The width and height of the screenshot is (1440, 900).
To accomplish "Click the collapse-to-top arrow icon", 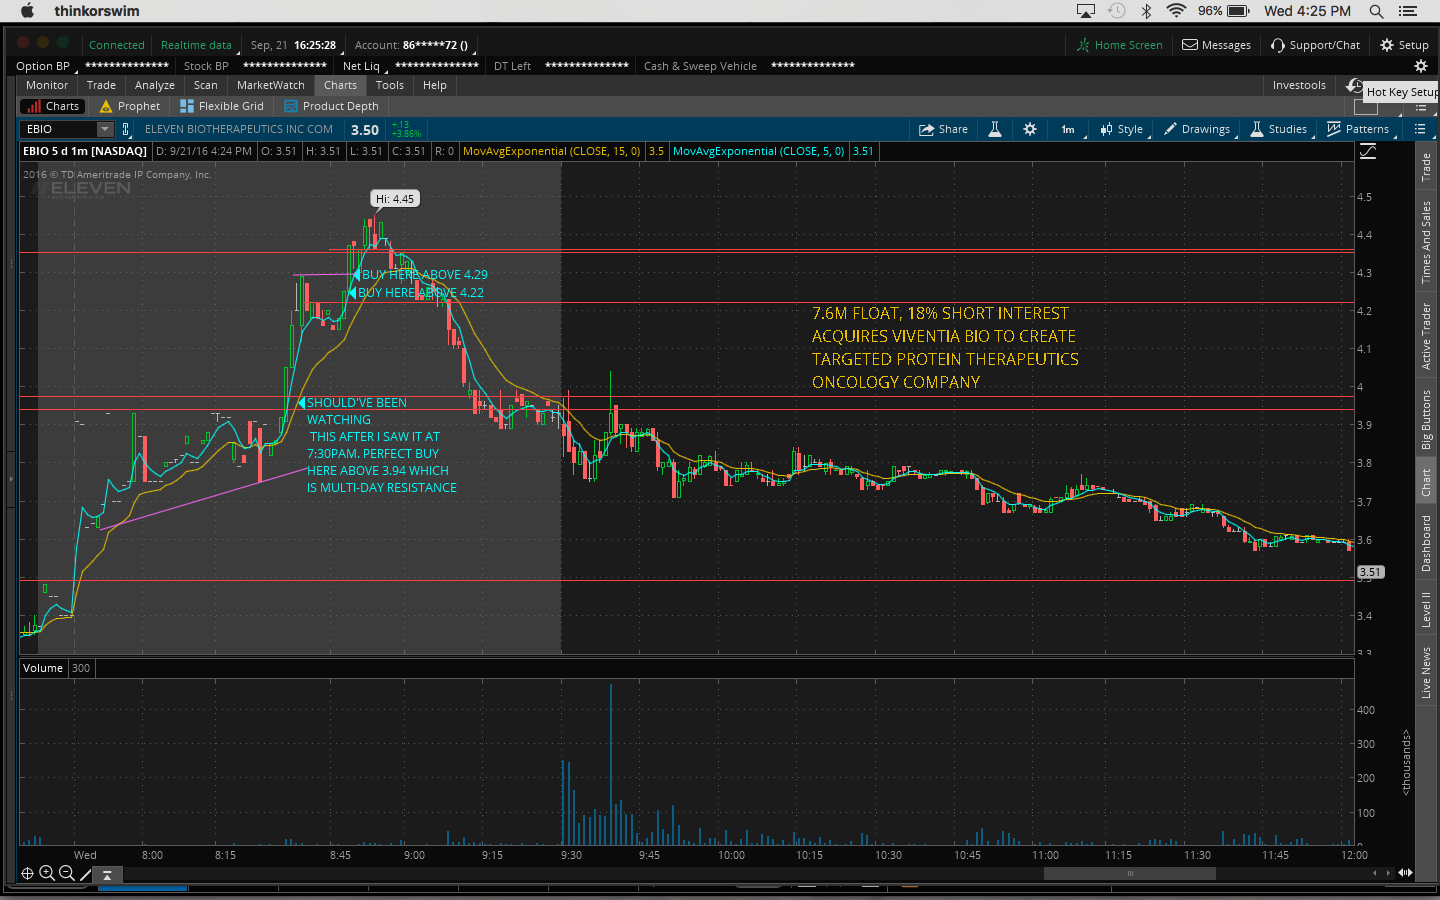I will pos(108,874).
